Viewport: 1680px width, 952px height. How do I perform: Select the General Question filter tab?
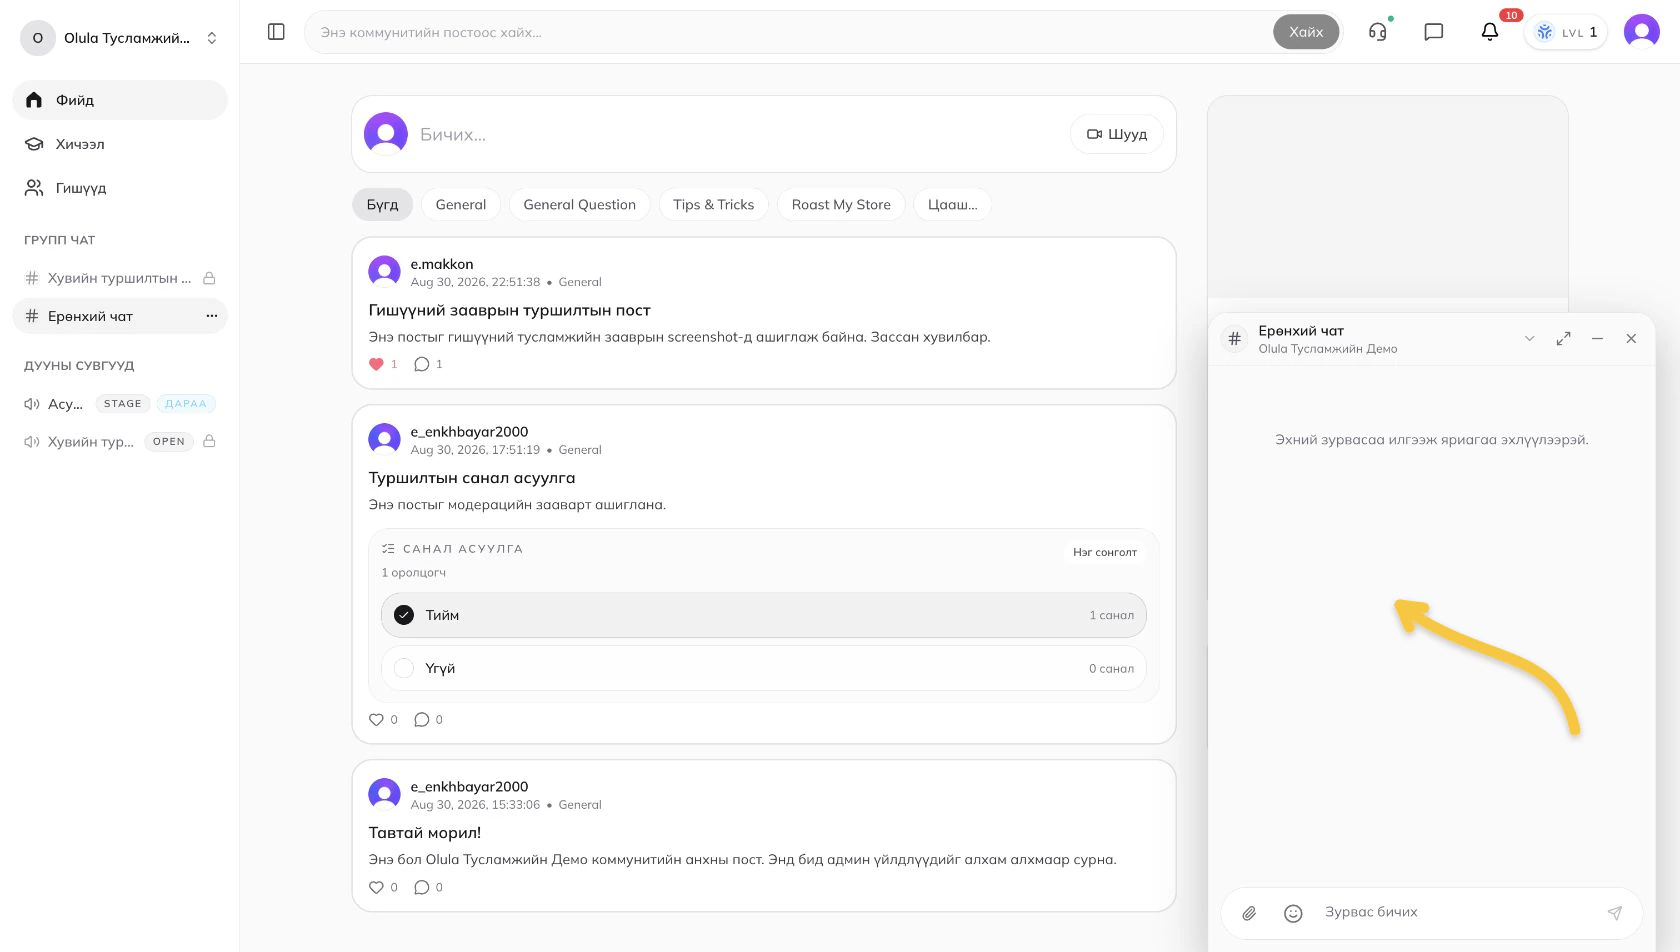[580, 204]
